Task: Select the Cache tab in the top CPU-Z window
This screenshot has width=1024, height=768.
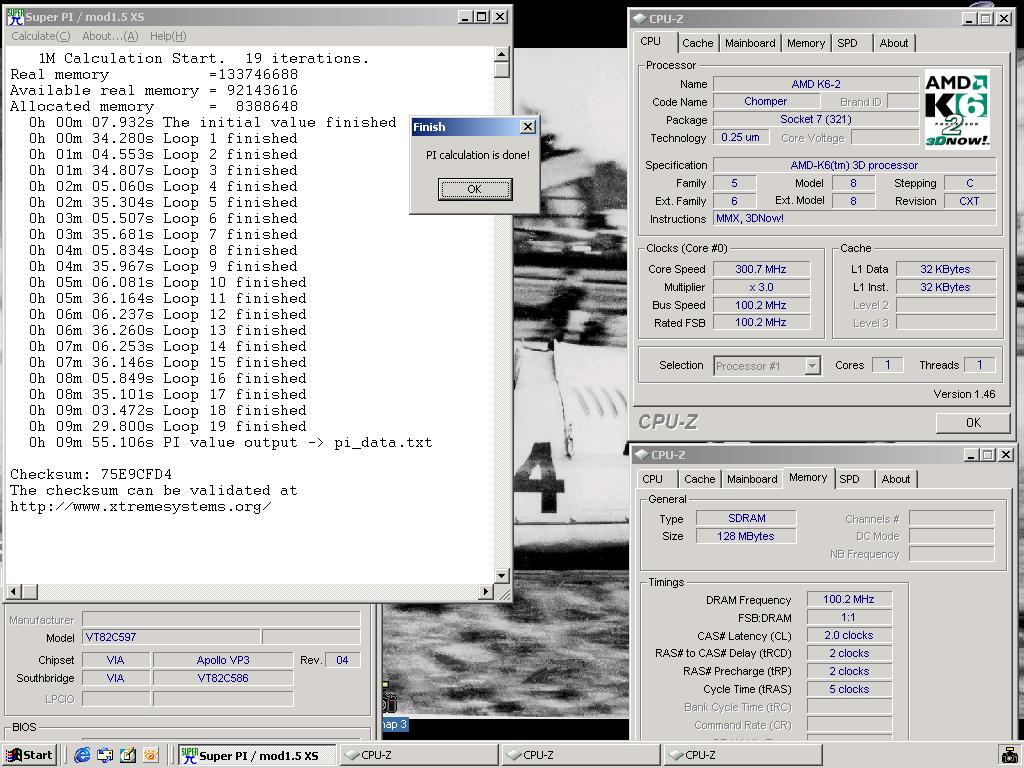Action: pos(697,43)
